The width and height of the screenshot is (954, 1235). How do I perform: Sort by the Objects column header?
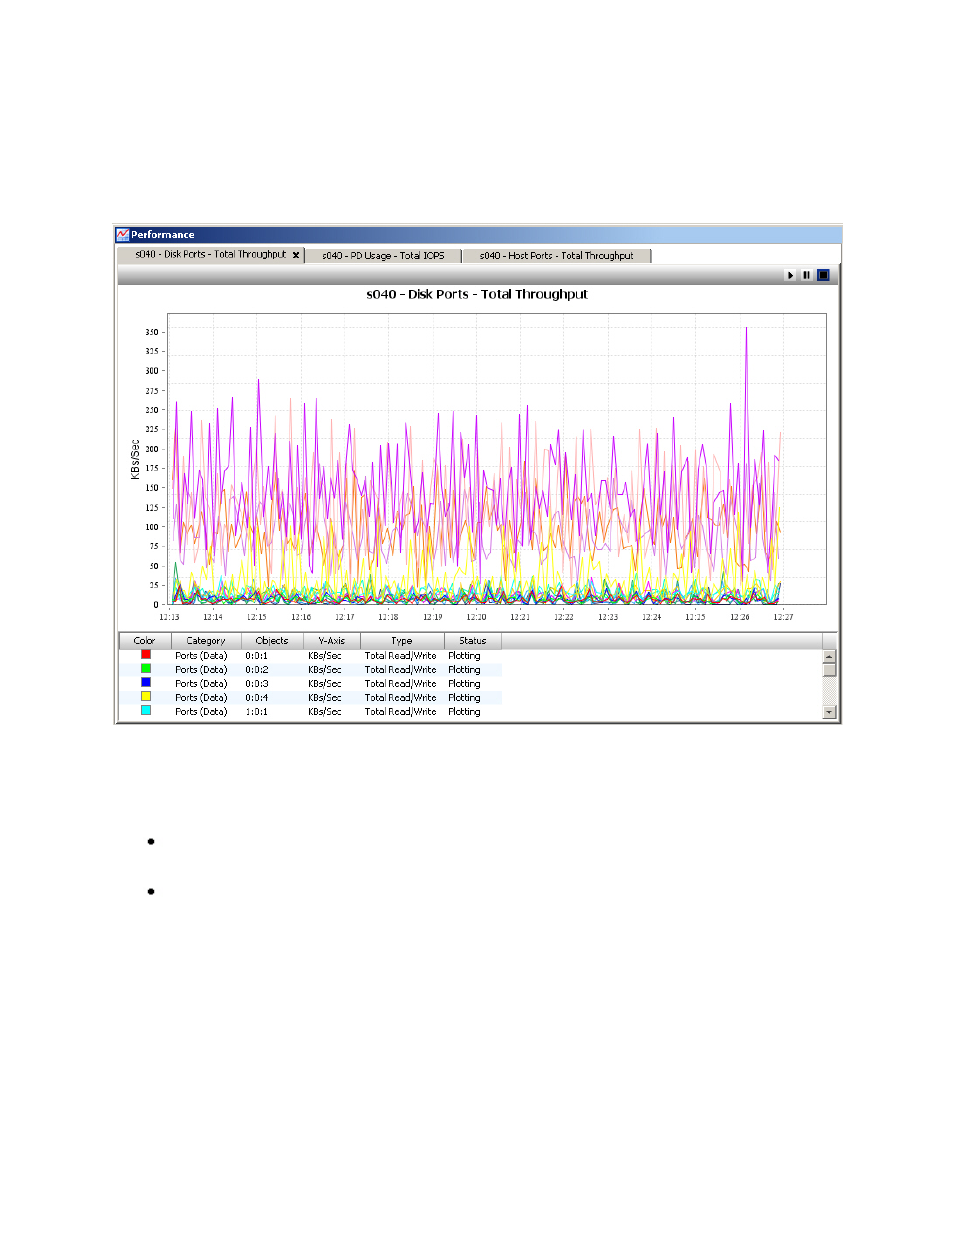272,641
